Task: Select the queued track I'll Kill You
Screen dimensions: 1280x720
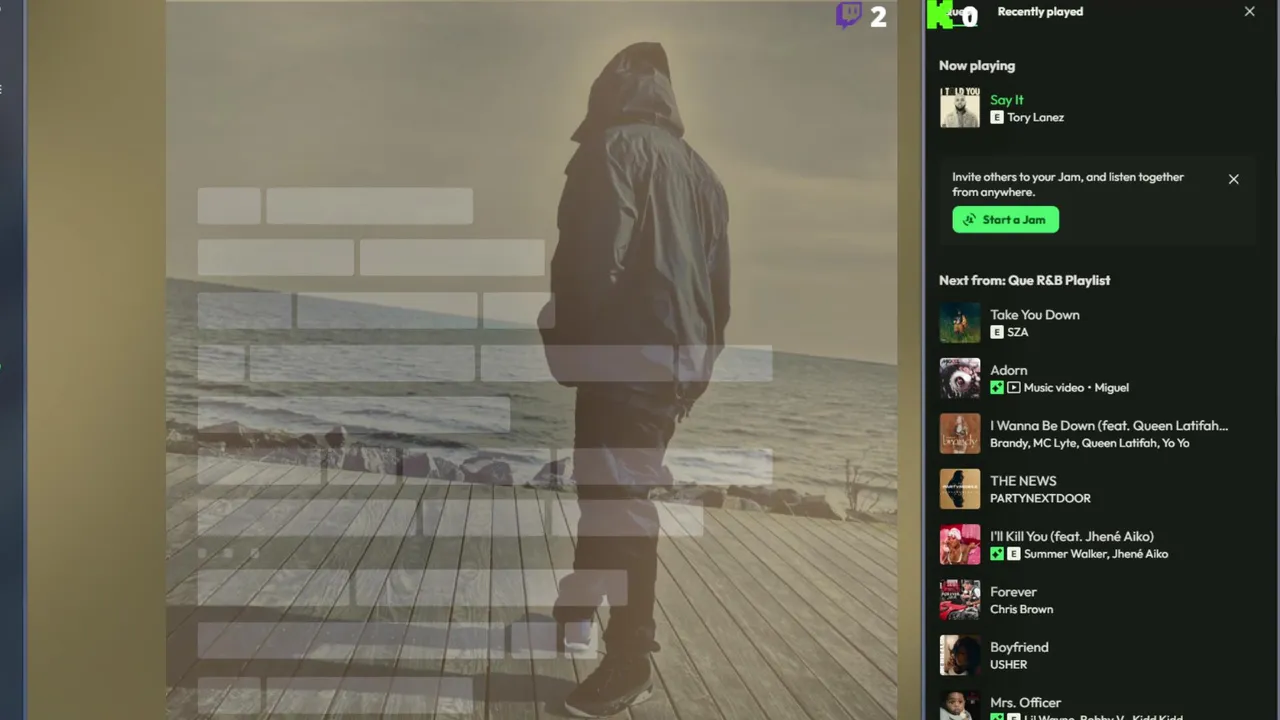Action: tap(1072, 537)
